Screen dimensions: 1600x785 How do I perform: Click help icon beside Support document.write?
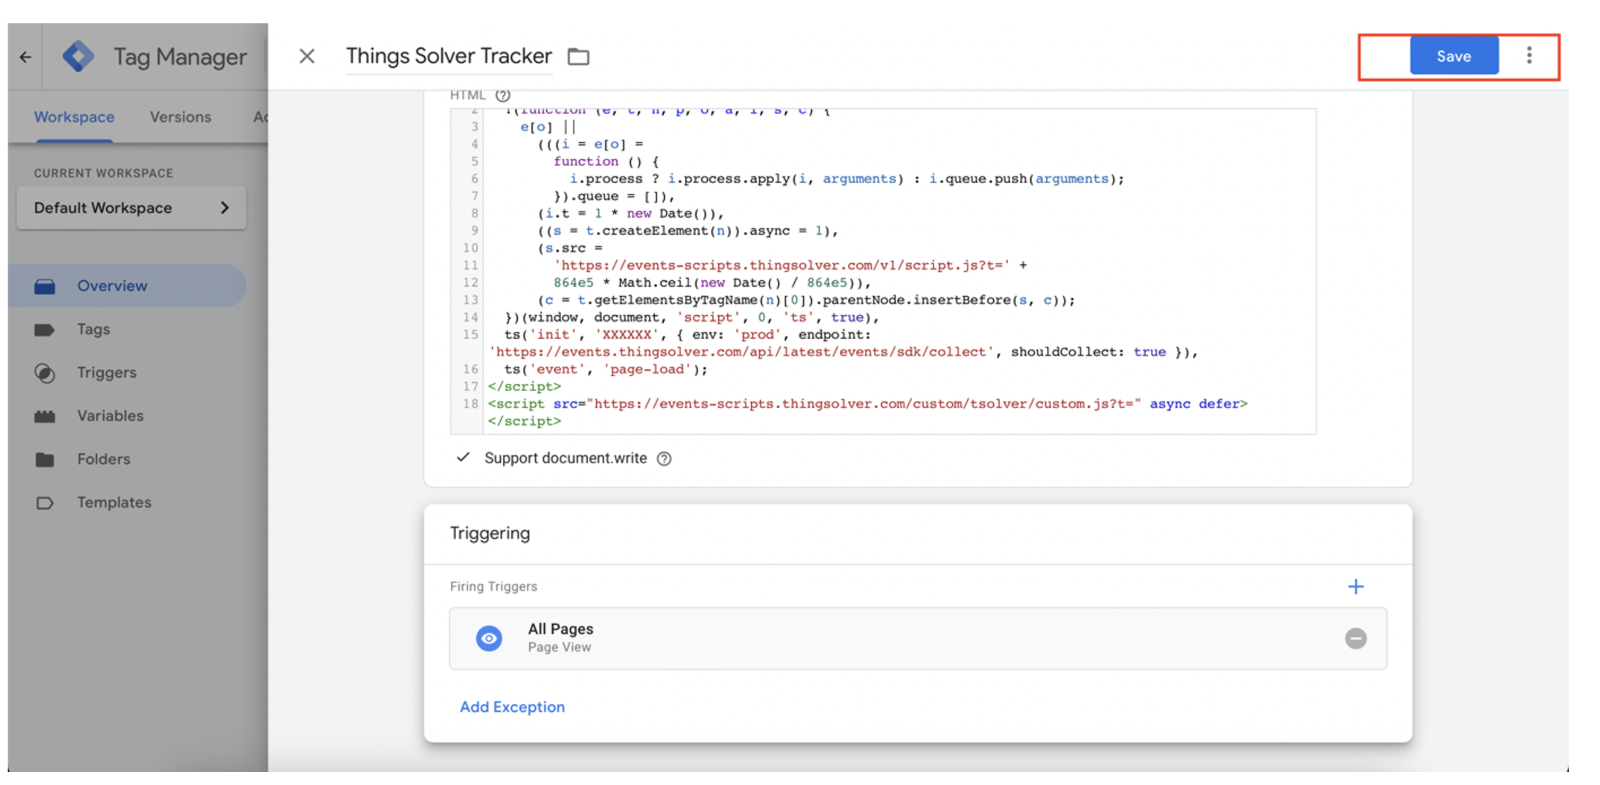(664, 458)
